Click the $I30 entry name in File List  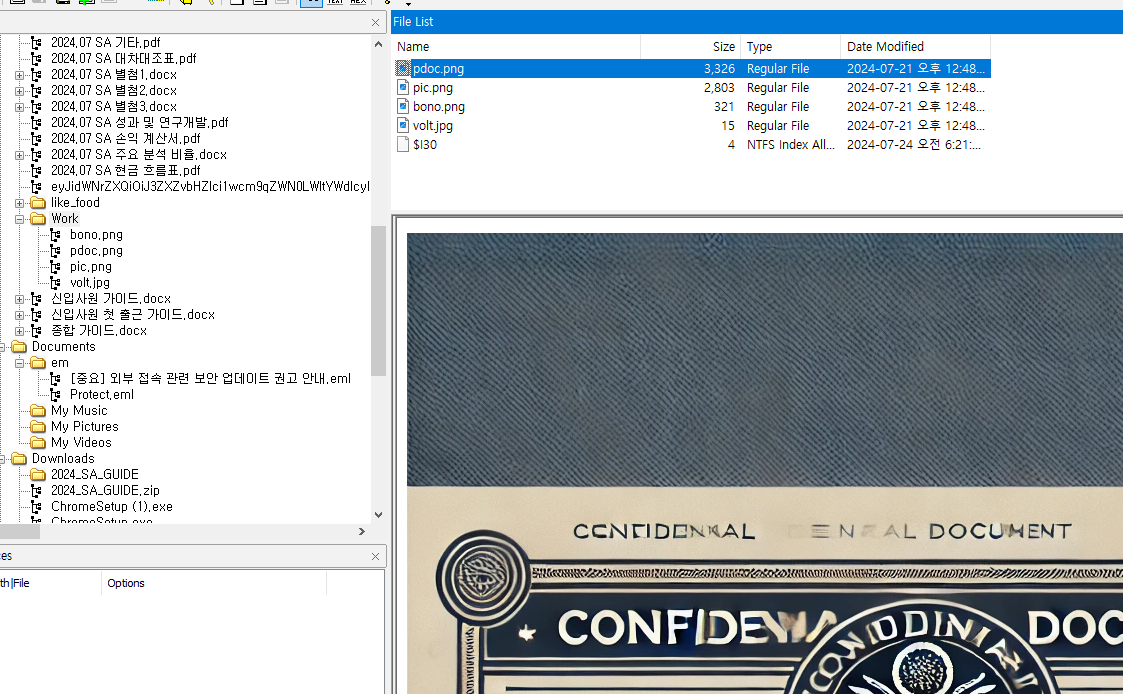[425, 145]
